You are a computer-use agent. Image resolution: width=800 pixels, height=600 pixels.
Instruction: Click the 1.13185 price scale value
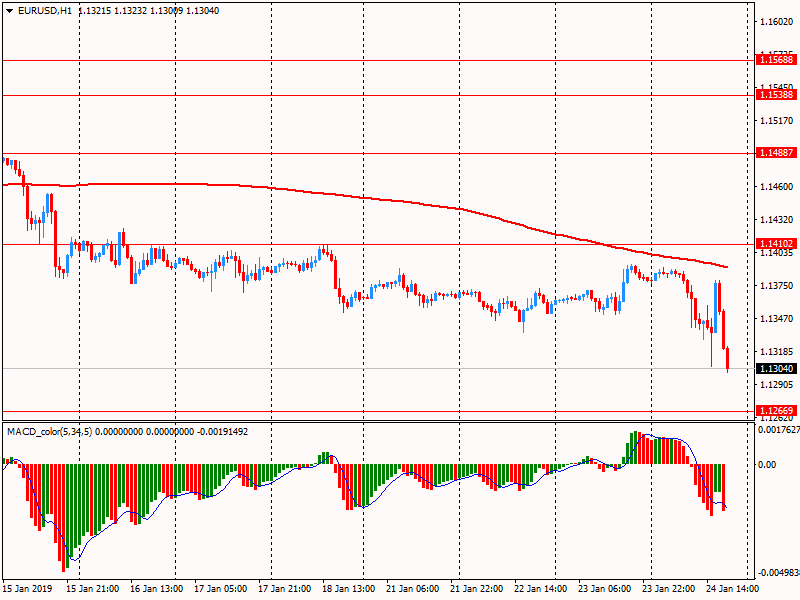tap(777, 352)
